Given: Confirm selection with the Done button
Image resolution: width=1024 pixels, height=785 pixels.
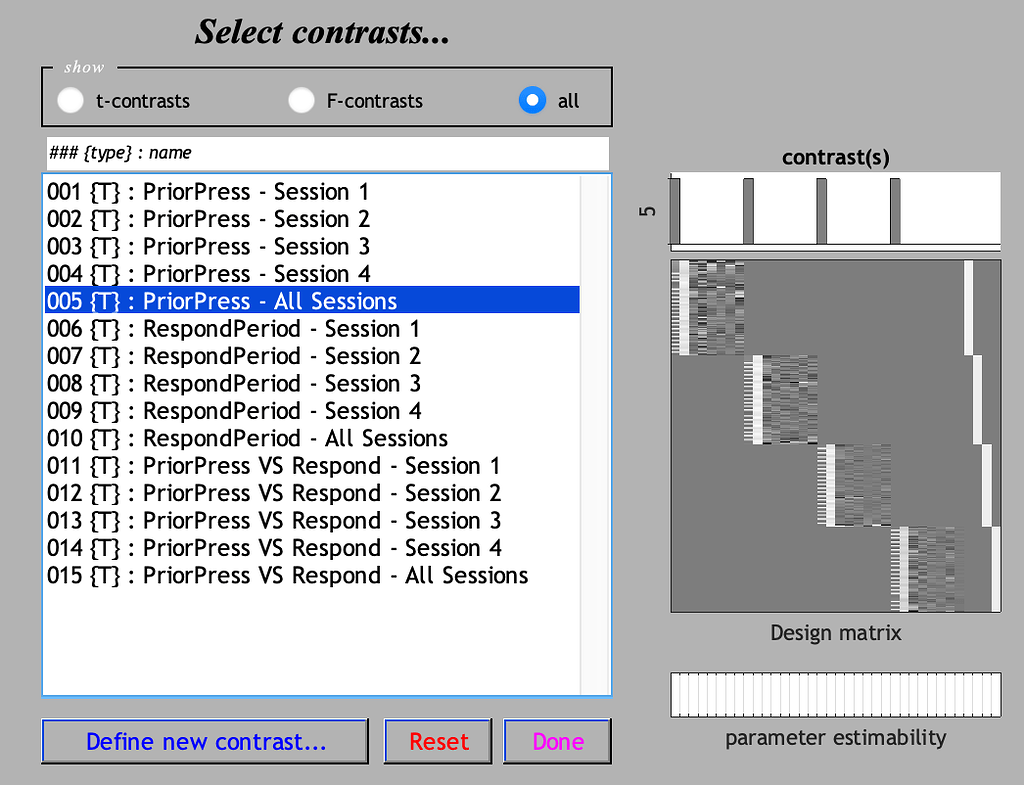Looking at the screenshot, I should coord(557,741).
